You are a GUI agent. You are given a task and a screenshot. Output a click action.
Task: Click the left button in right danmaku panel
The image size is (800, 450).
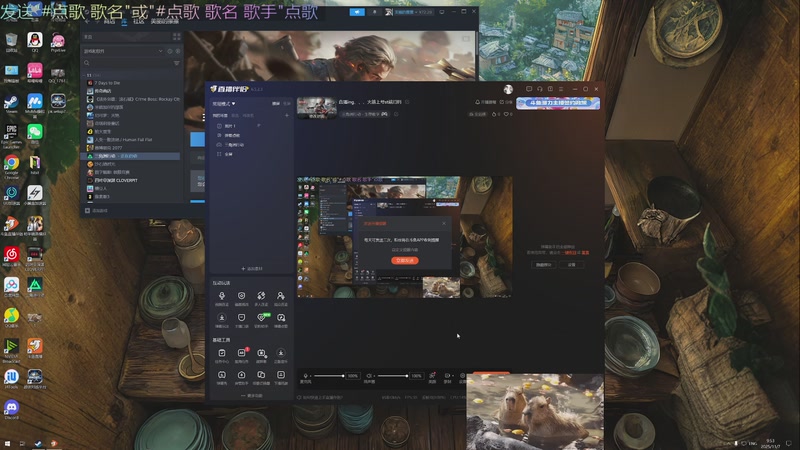pyautogui.click(x=543, y=265)
